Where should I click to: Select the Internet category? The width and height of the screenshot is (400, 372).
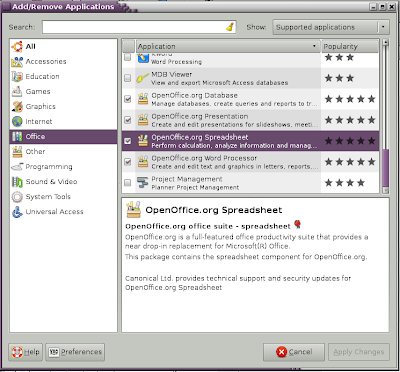click(63, 122)
